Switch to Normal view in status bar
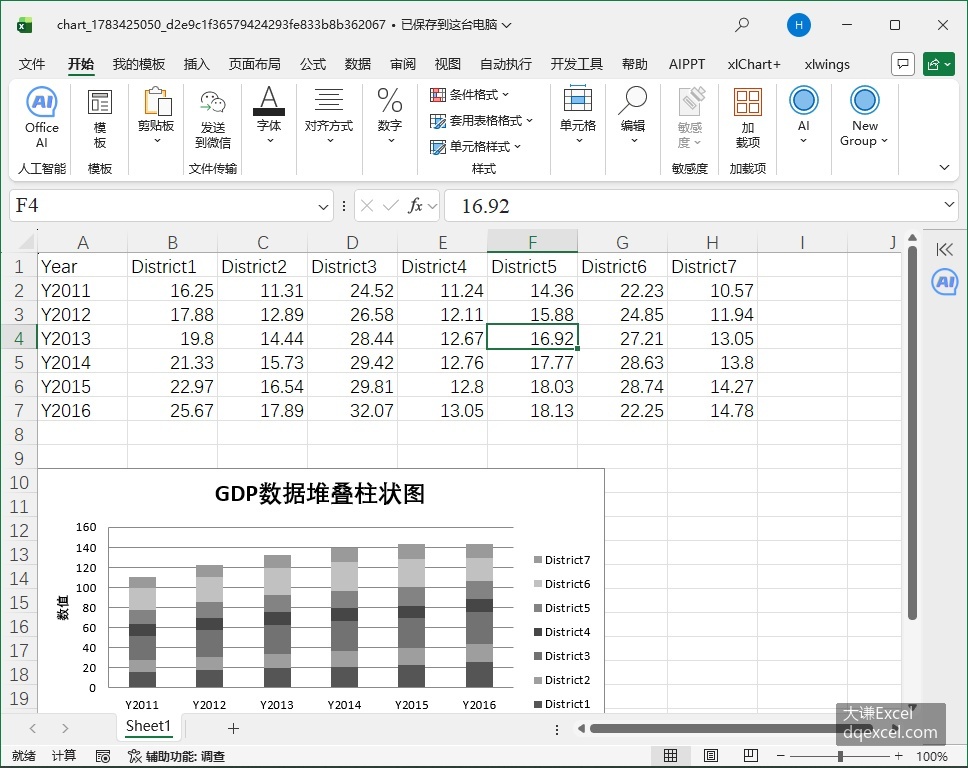Image resolution: width=968 pixels, height=768 pixels. point(670,755)
